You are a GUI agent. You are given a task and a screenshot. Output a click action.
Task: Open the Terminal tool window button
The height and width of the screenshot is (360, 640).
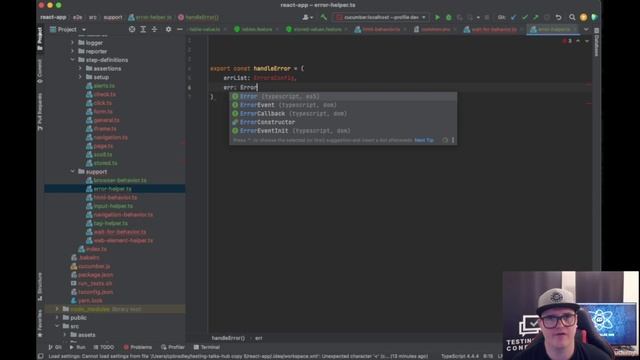pyautogui.click(x=207, y=347)
